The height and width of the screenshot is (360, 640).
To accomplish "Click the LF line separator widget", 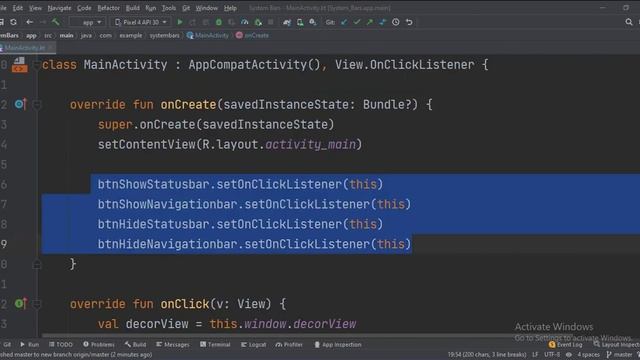I will point(535,355).
